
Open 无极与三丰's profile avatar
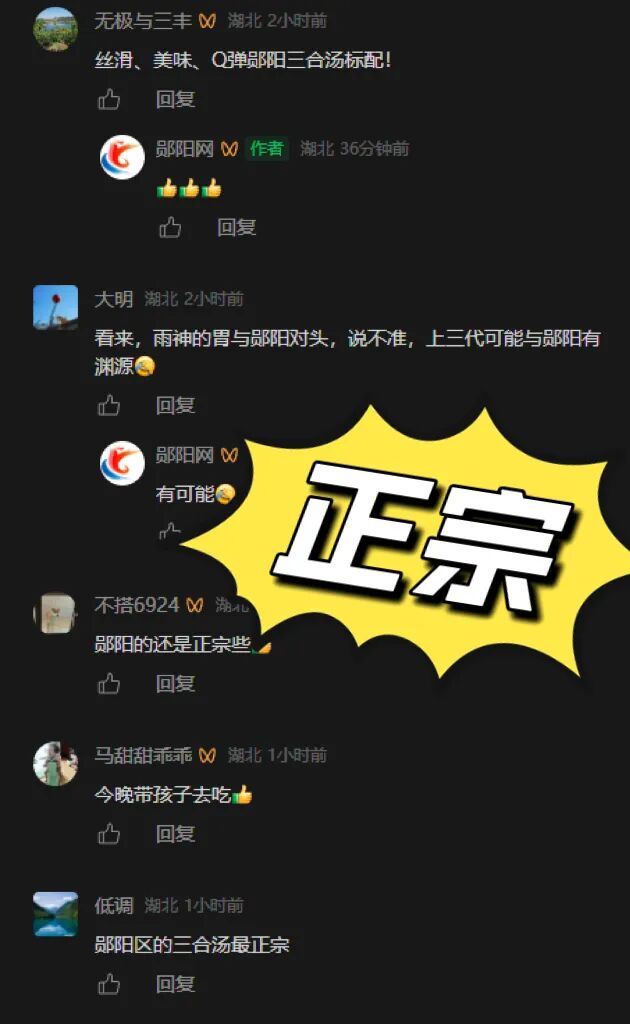[x=55, y=29]
